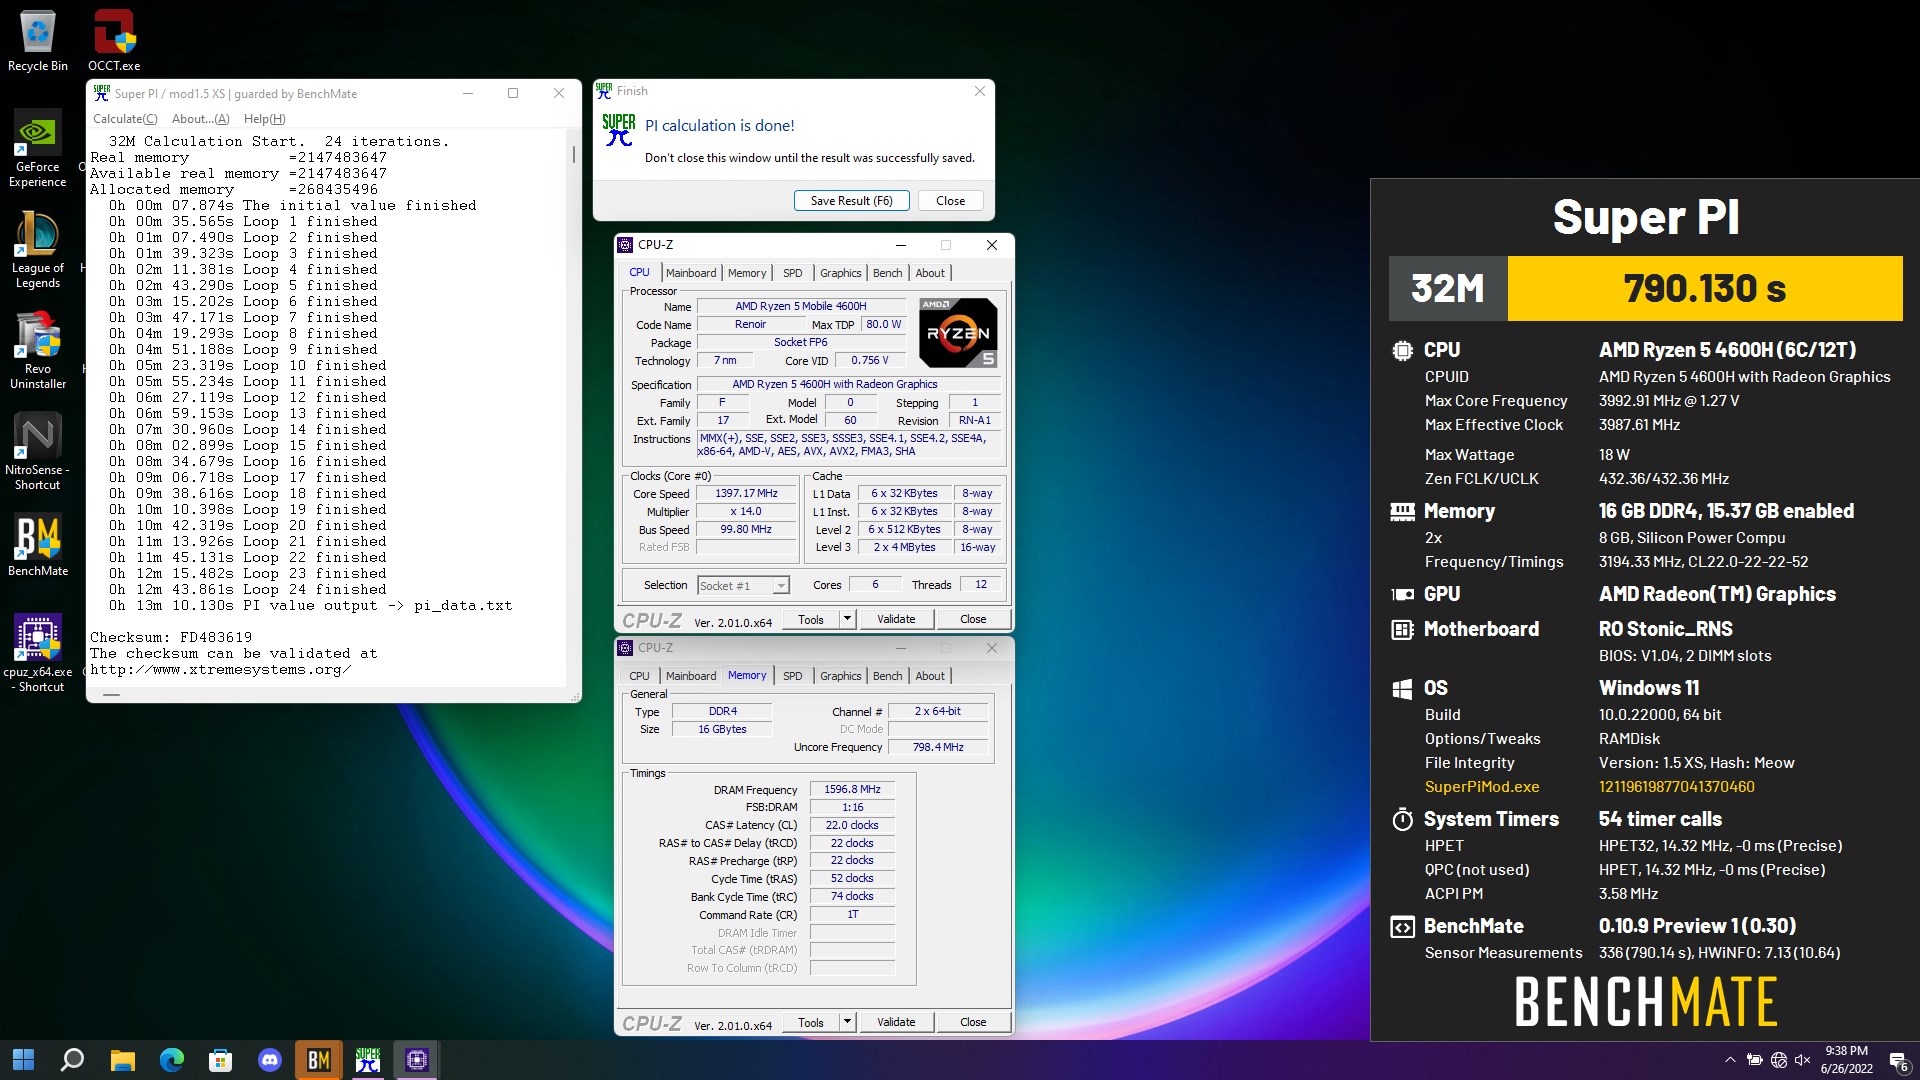Open taskbar Search

coord(72,1059)
